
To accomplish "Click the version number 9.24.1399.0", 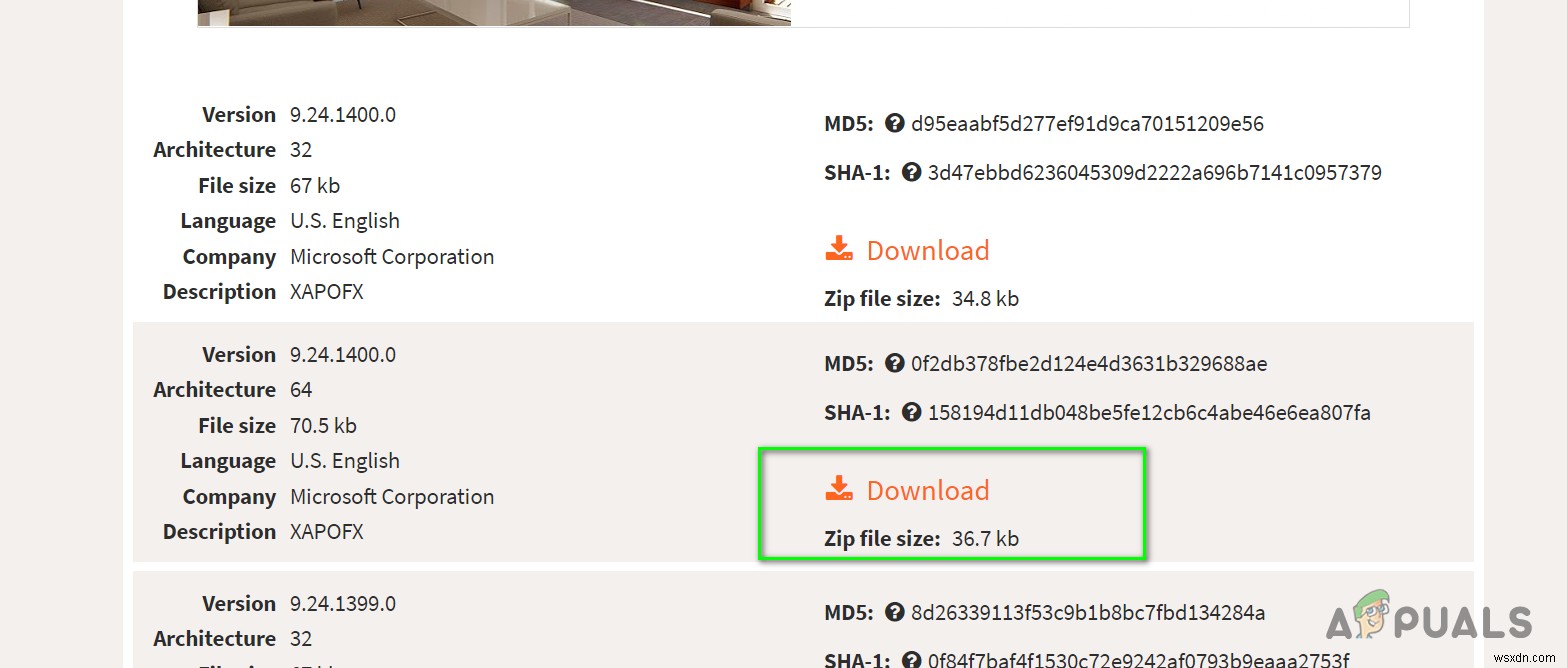I will click(343, 603).
